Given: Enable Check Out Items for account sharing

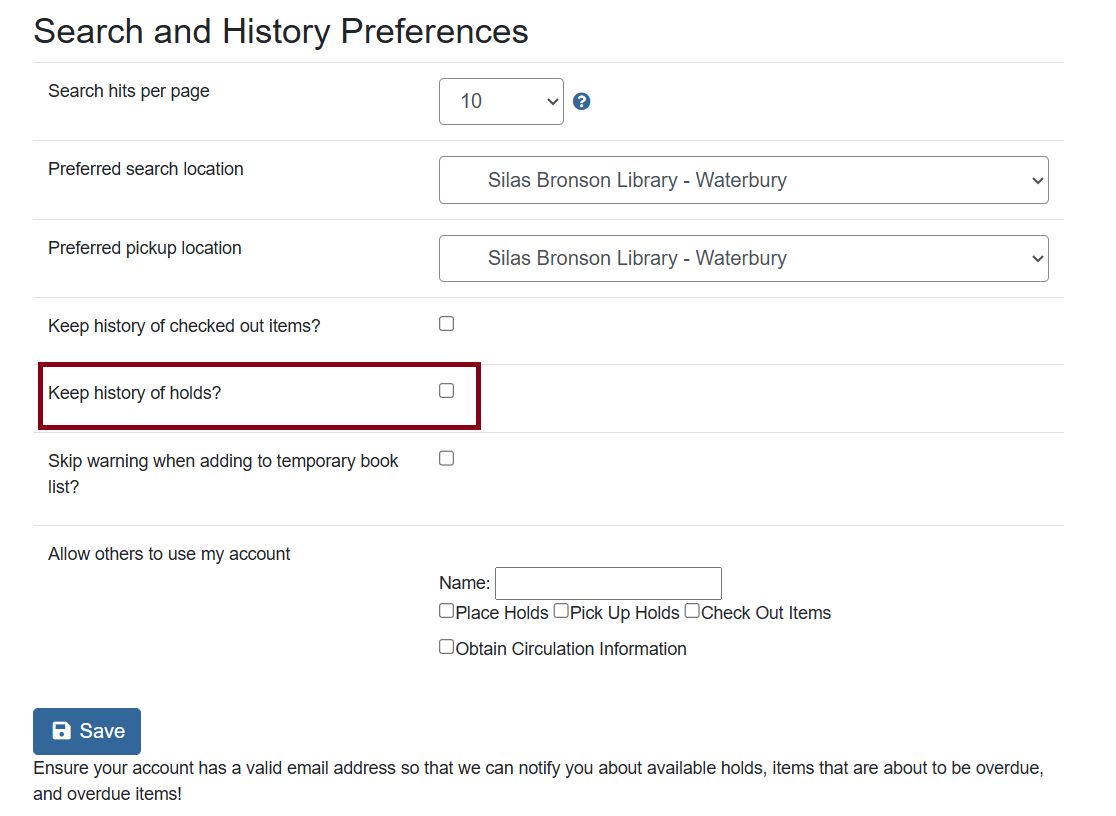Looking at the screenshot, I should click(691, 610).
